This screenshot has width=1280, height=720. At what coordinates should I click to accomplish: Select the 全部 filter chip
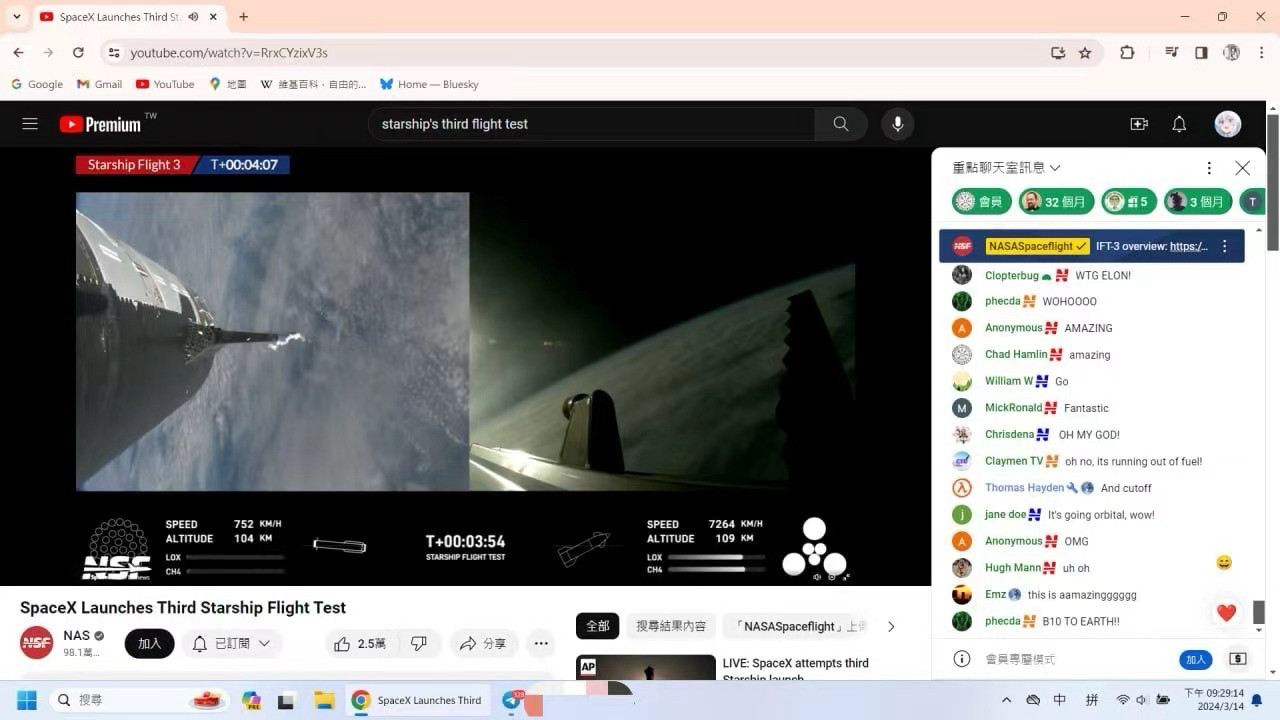click(x=598, y=626)
